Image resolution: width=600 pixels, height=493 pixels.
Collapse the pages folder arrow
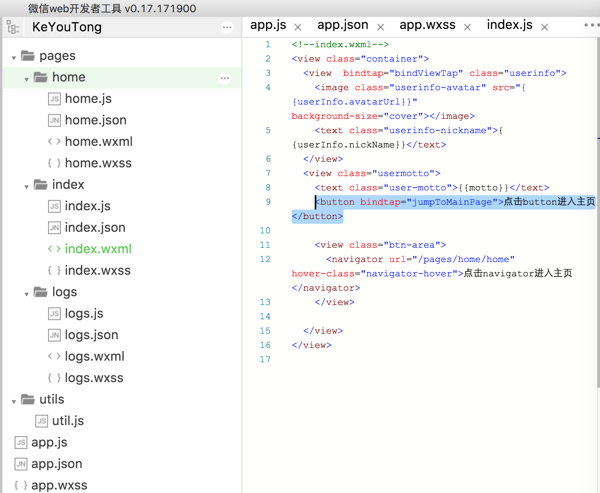click(14, 58)
